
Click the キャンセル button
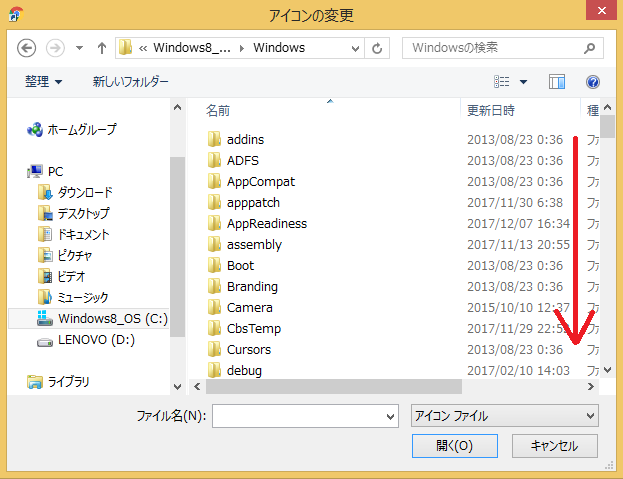(555, 446)
